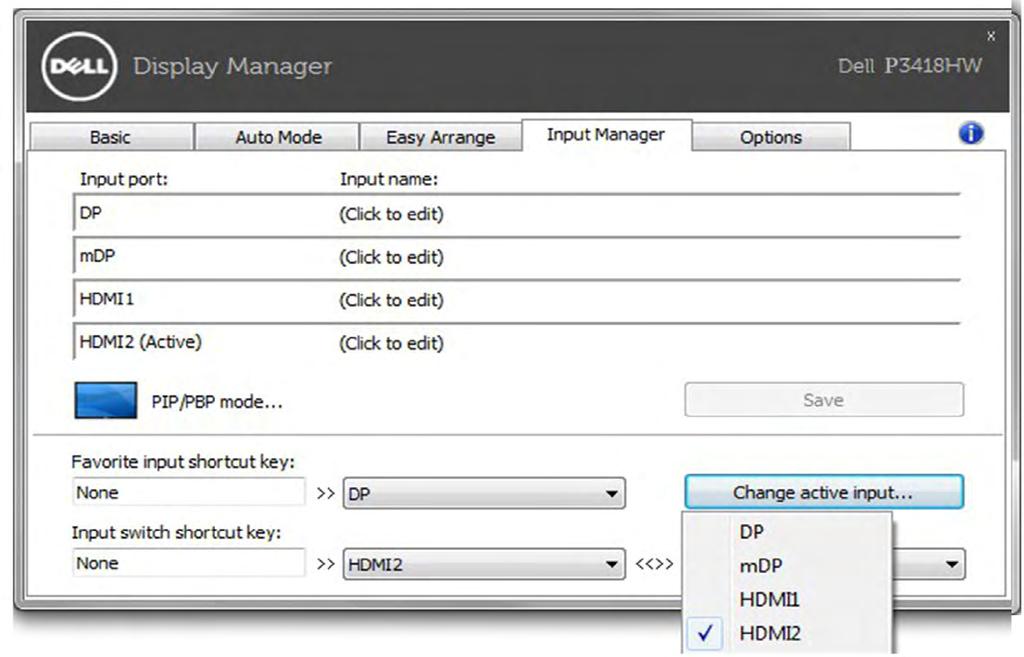This screenshot has width=1024, height=657.
Task: Open the Auto Mode tab
Action: 278,137
